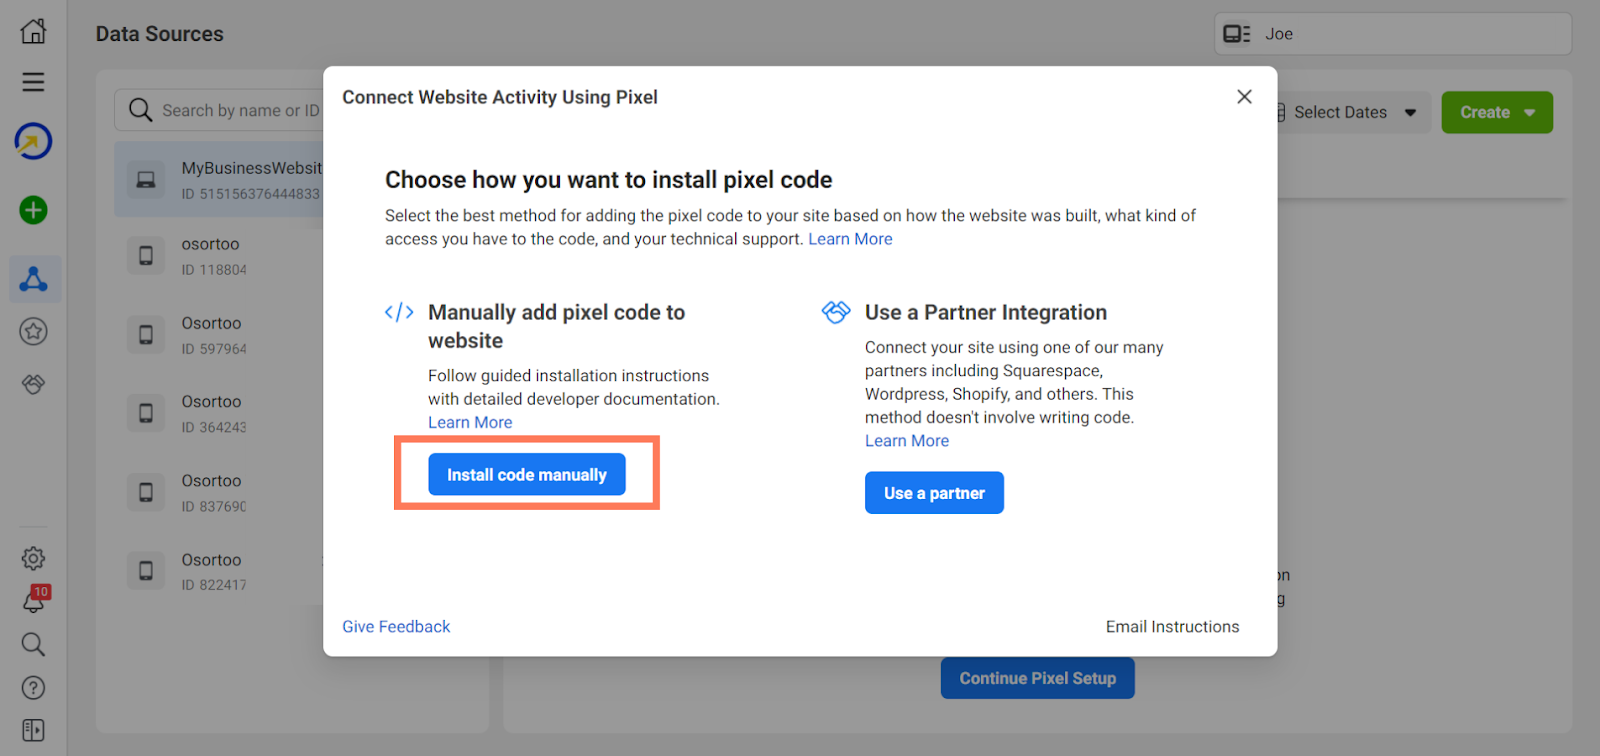Open the Data Sources triangle icon
The width and height of the screenshot is (1600, 756).
click(x=34, y=279)
